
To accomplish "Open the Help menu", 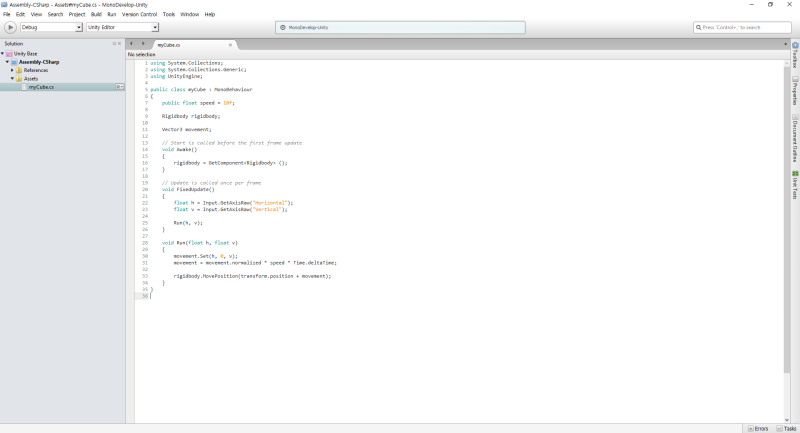I will pyautogui.click(x=210, y=14).
